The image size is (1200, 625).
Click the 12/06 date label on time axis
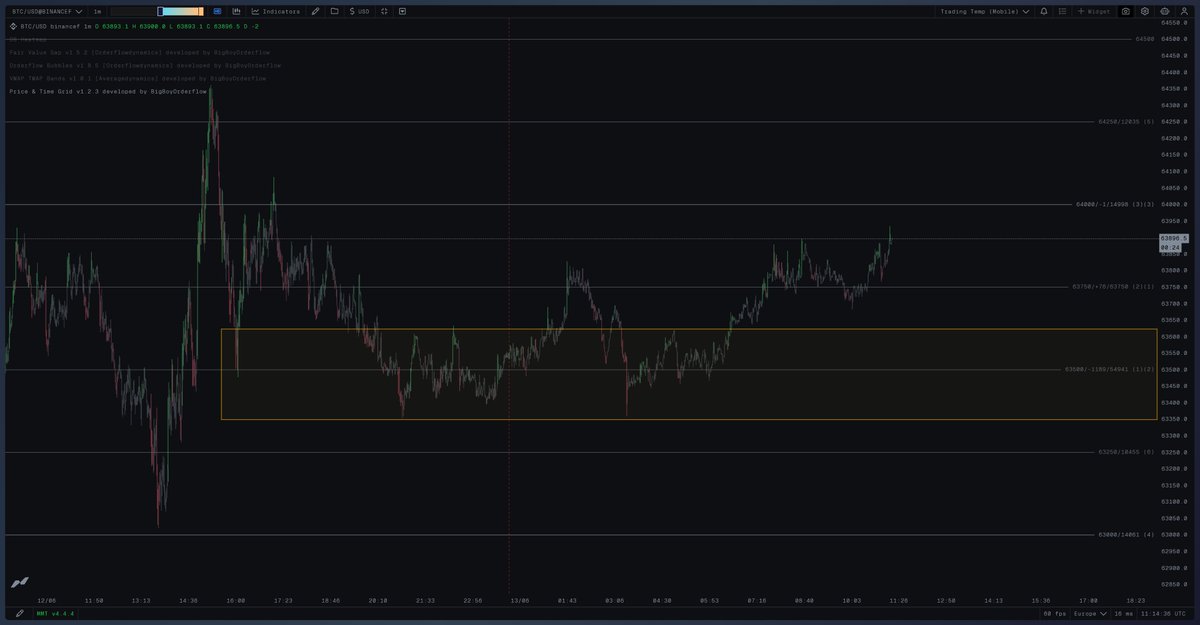(x=47, y=600)
